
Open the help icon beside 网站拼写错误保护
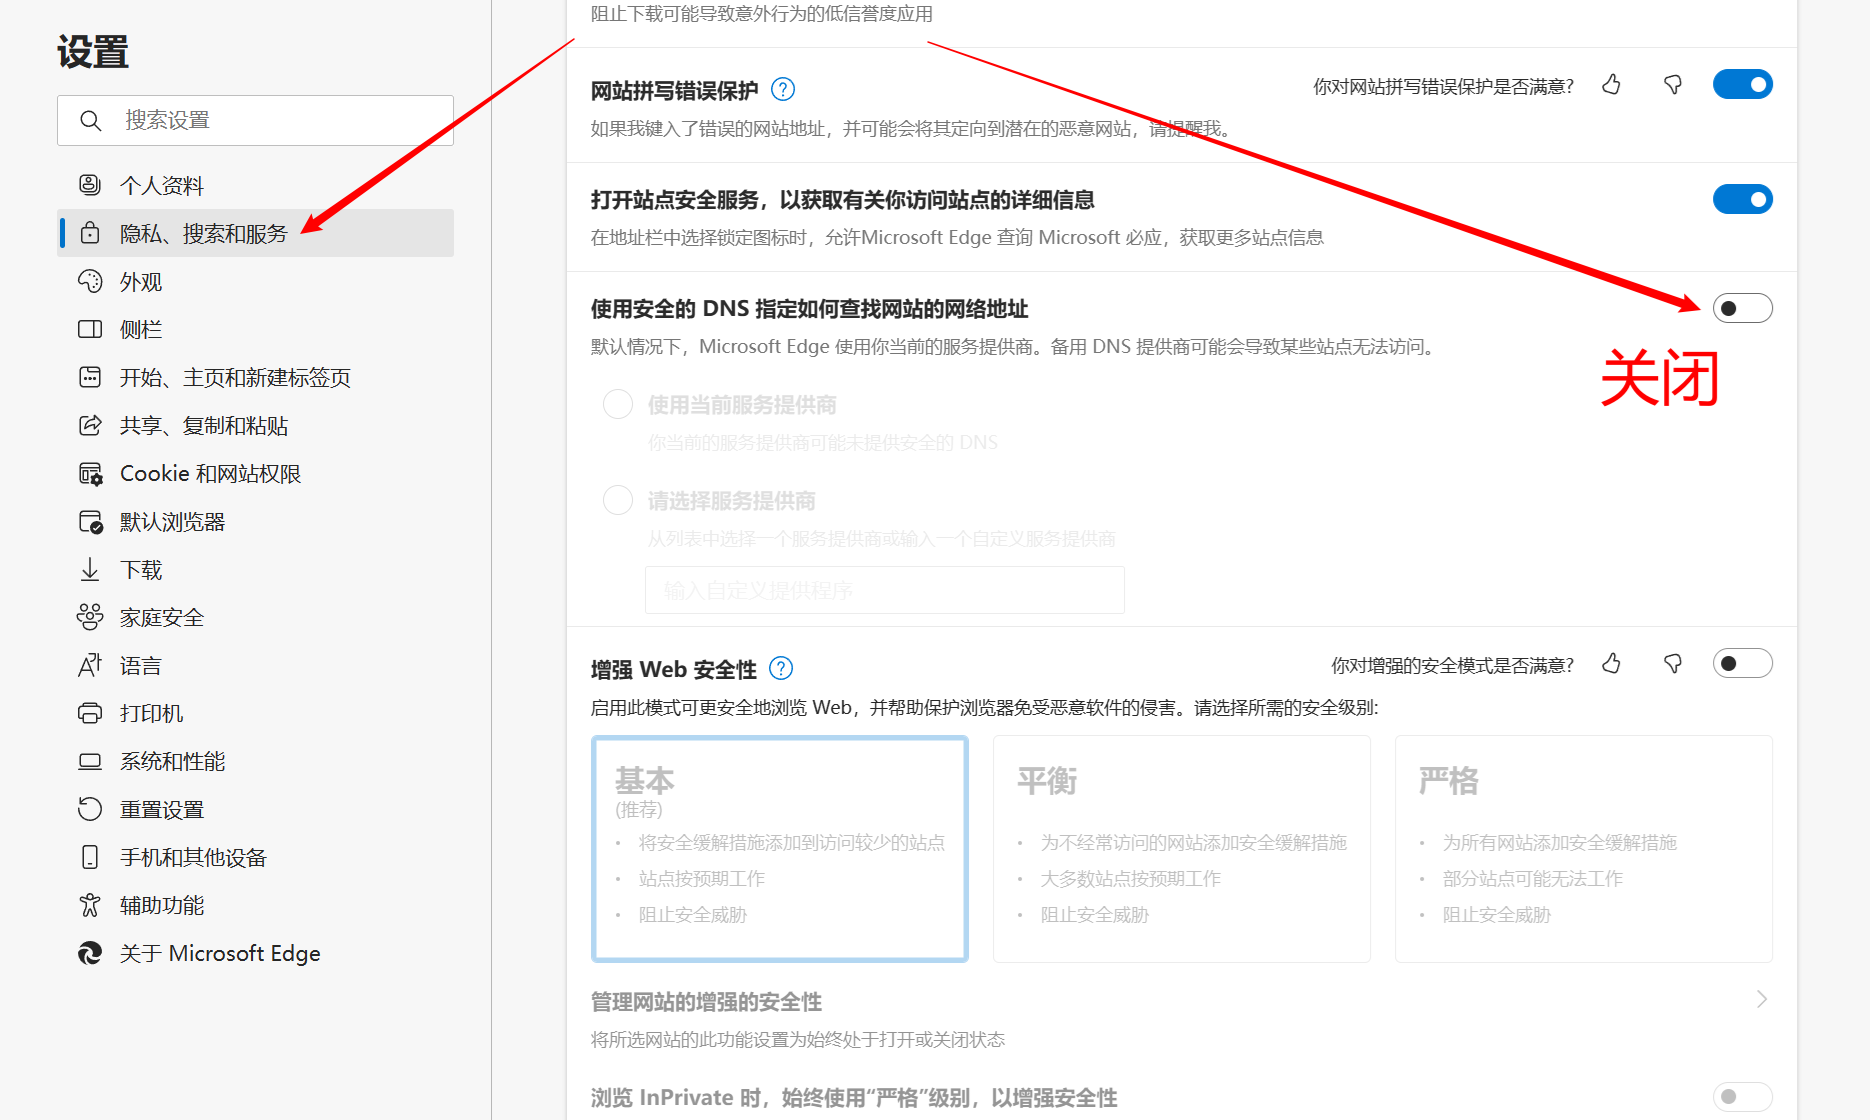(784, 89)
